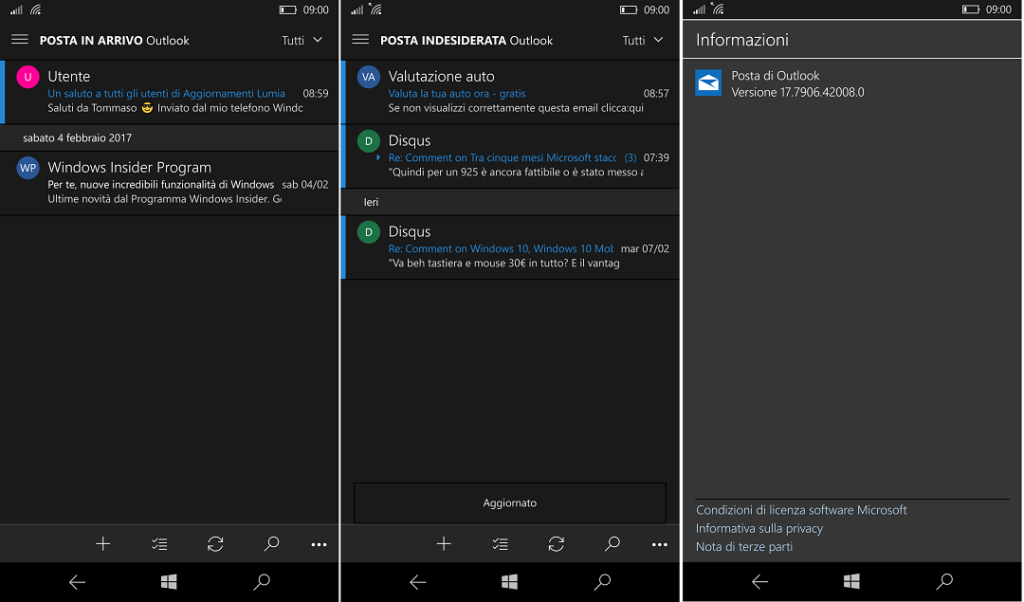Tap back arrow on Posta in arrivo phone
Screen dimensions: 1024x602
pyautogui.click(x=77, y=582)
